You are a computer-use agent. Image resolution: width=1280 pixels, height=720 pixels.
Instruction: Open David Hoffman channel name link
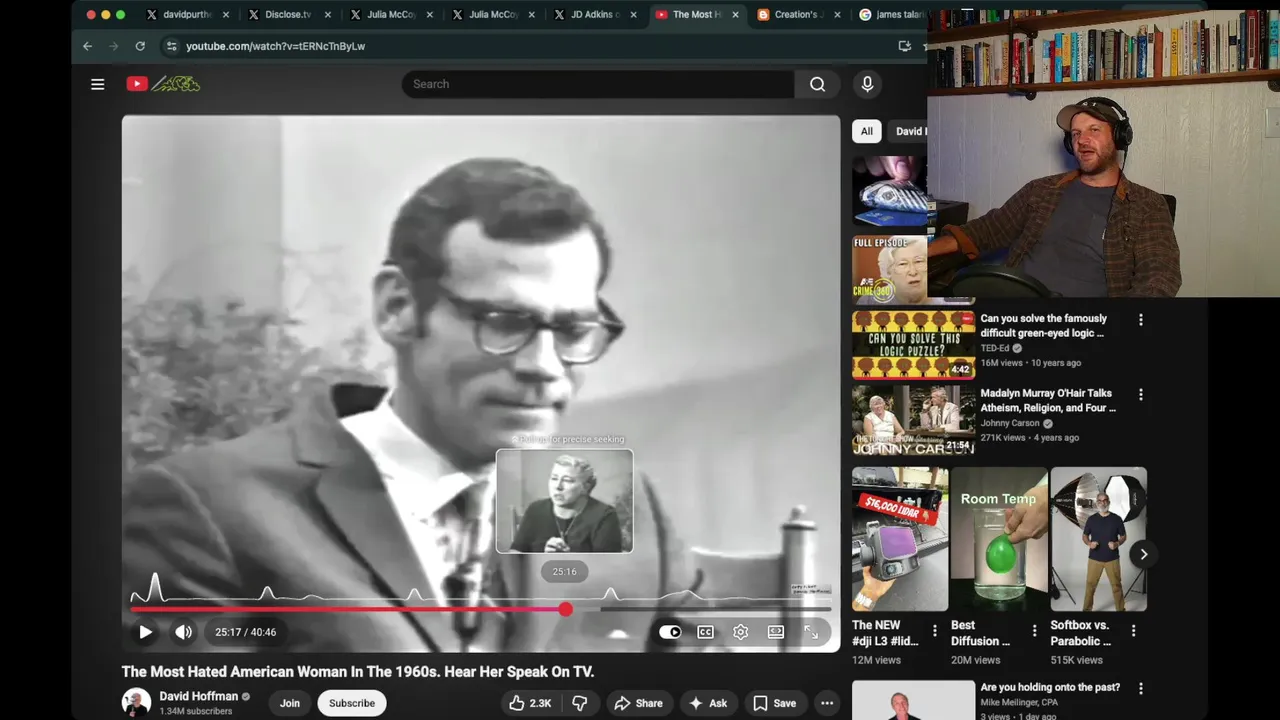pos(199,696)
